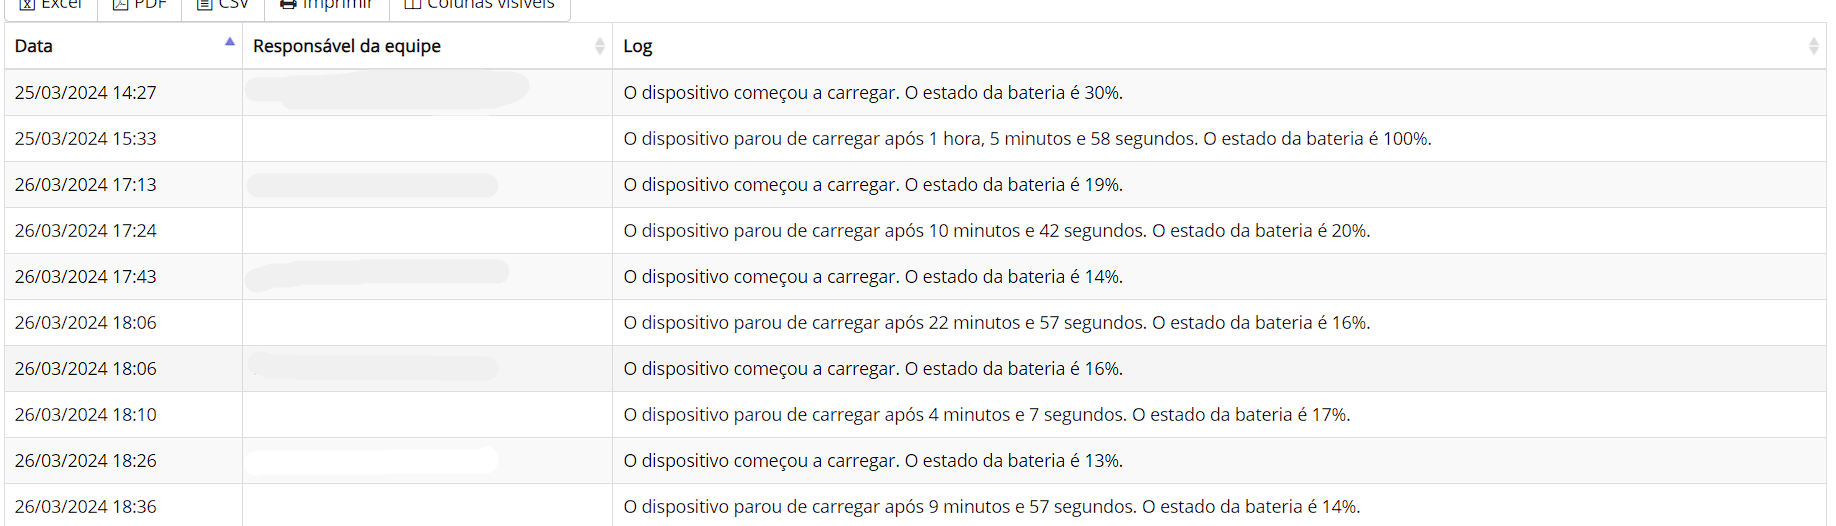Screen dimensions: 1836x526
Task: Sort by the Log column header
Action: [638, 46]
